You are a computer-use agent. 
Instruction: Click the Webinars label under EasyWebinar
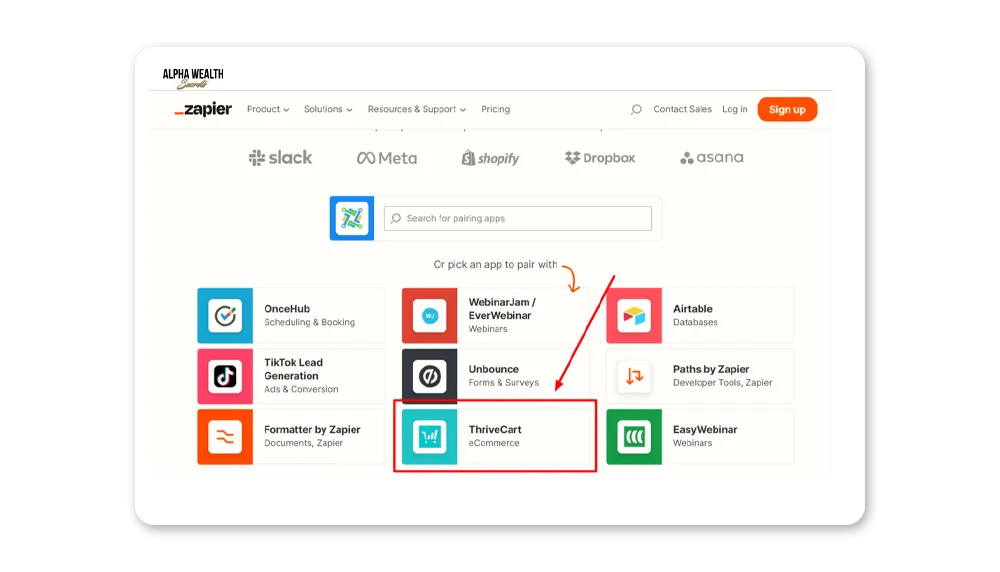pyautogui.click(x=693, y=443)
